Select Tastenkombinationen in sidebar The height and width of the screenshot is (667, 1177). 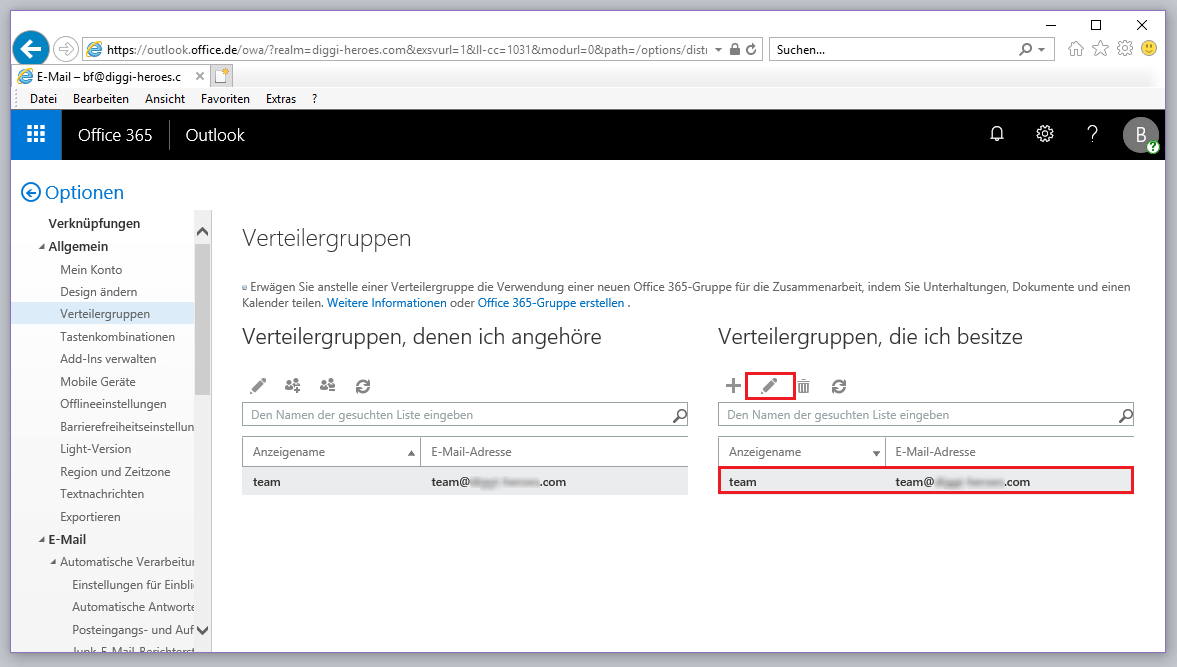pyautogui.click(x=117, y=337)
